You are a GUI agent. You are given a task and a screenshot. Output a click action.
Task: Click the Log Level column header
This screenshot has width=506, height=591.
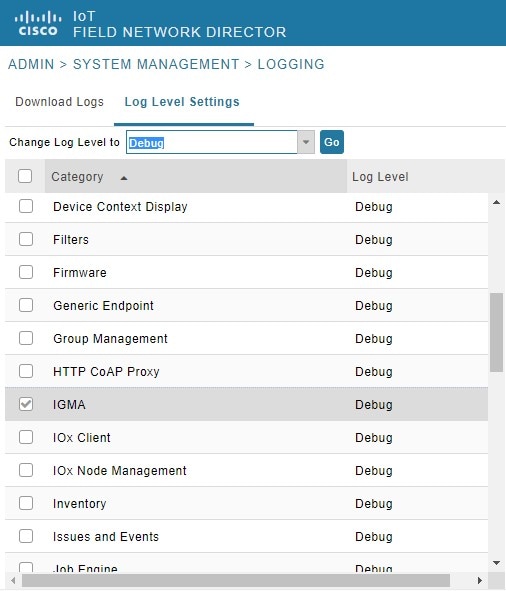tap(380, 177)
